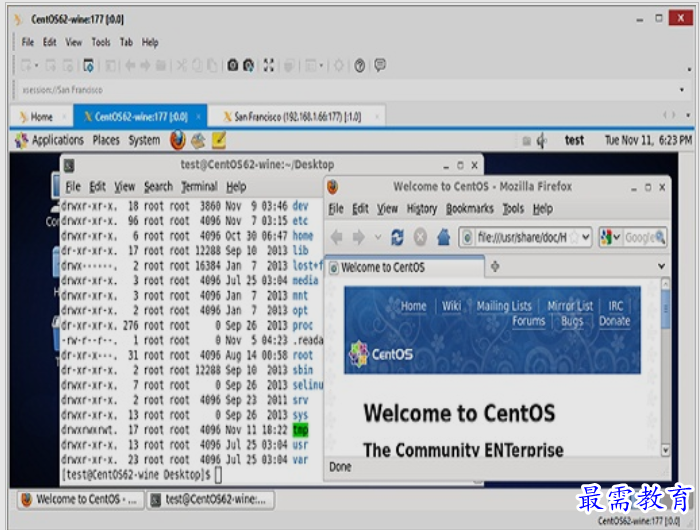Click the Forums link
Viewport: 700px width, 530px height.
(x=529, y=321)
